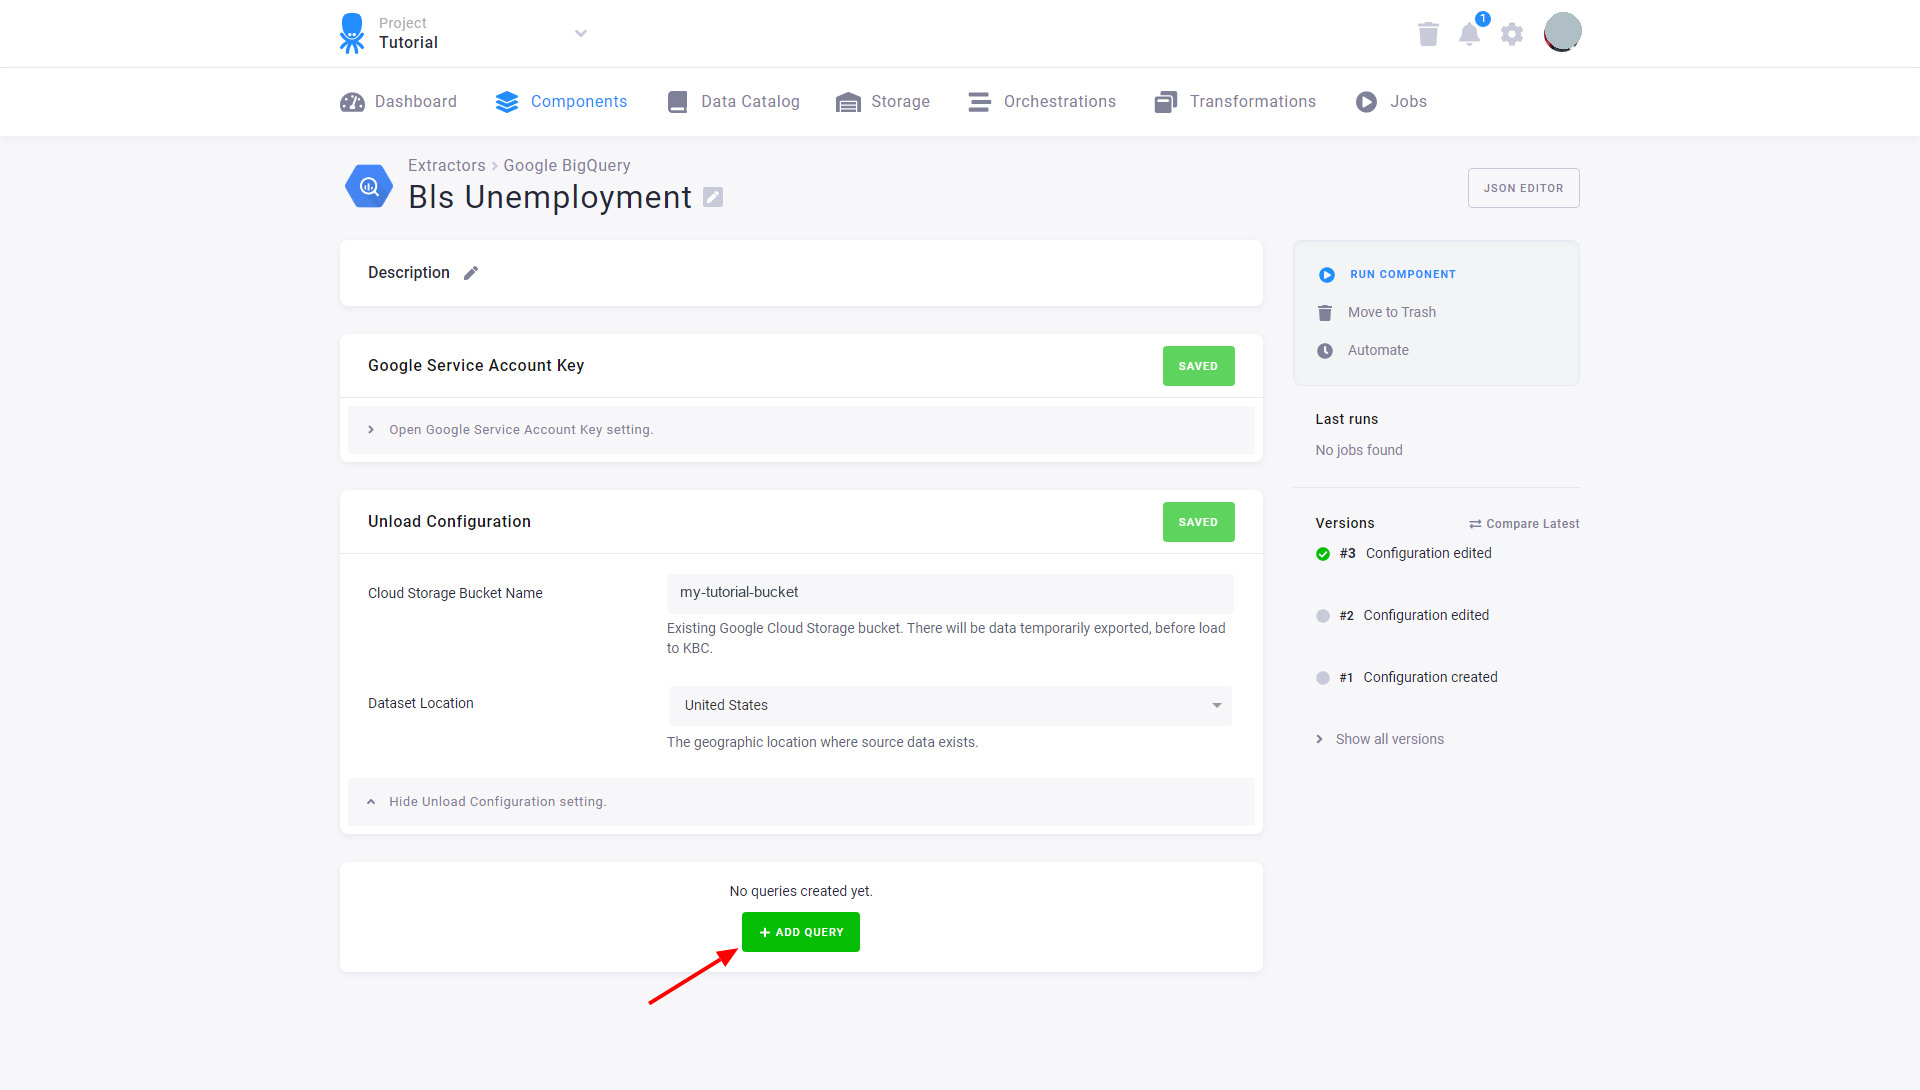This screenshot has height=1090, width=1920.
Task: Click the Google Service Account Key heading
Action: (476, 366)
